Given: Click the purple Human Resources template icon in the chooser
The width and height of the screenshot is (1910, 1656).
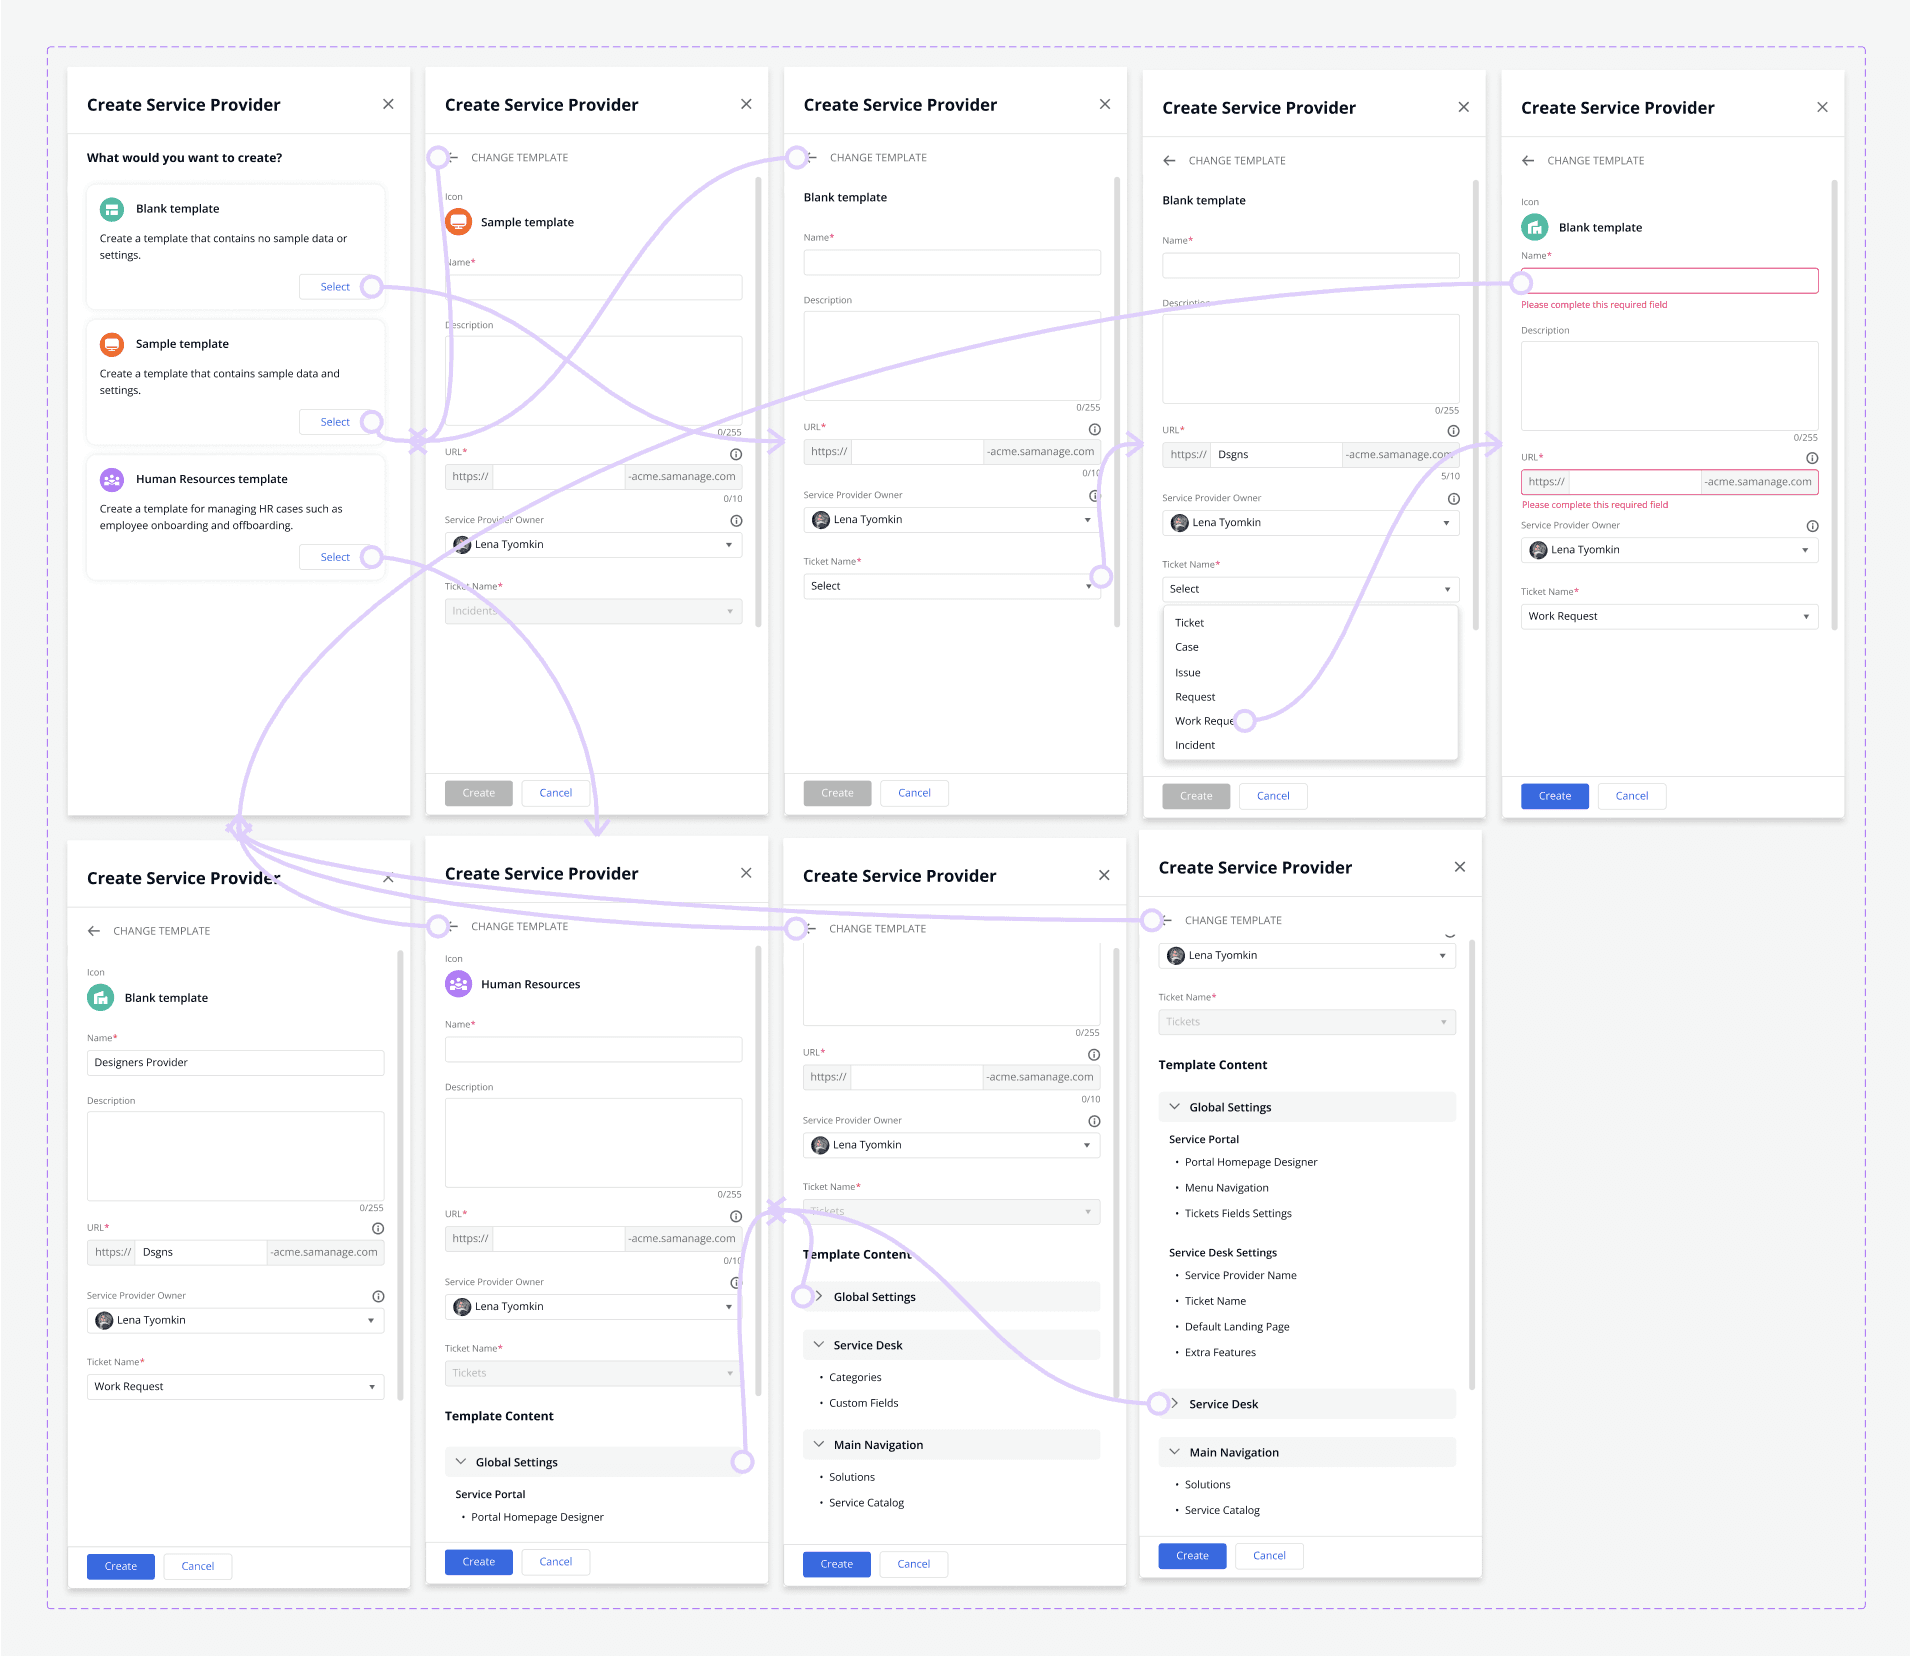Looking at the screenshot, I should coord(112,479).
